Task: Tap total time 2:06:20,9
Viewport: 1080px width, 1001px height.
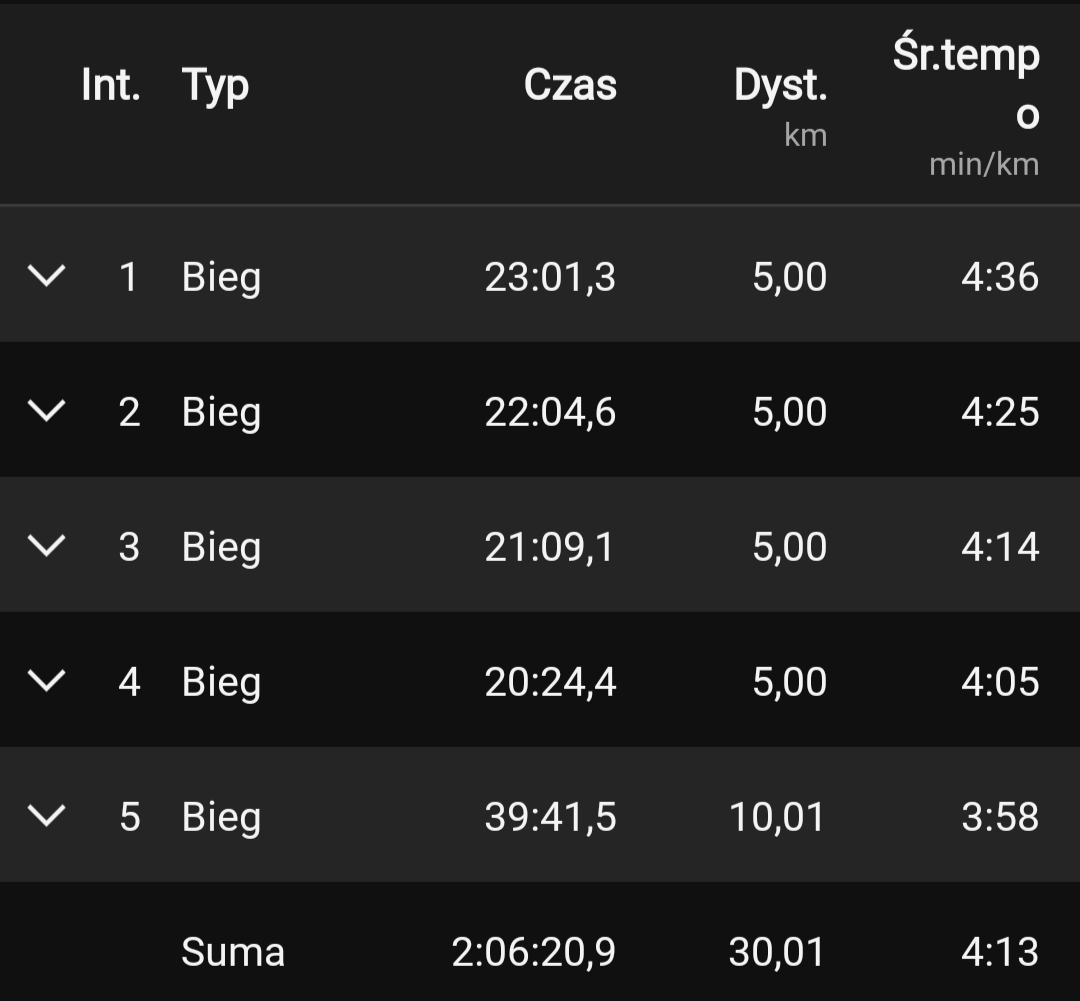Action: pyautogui.click(x=533, y=952)
